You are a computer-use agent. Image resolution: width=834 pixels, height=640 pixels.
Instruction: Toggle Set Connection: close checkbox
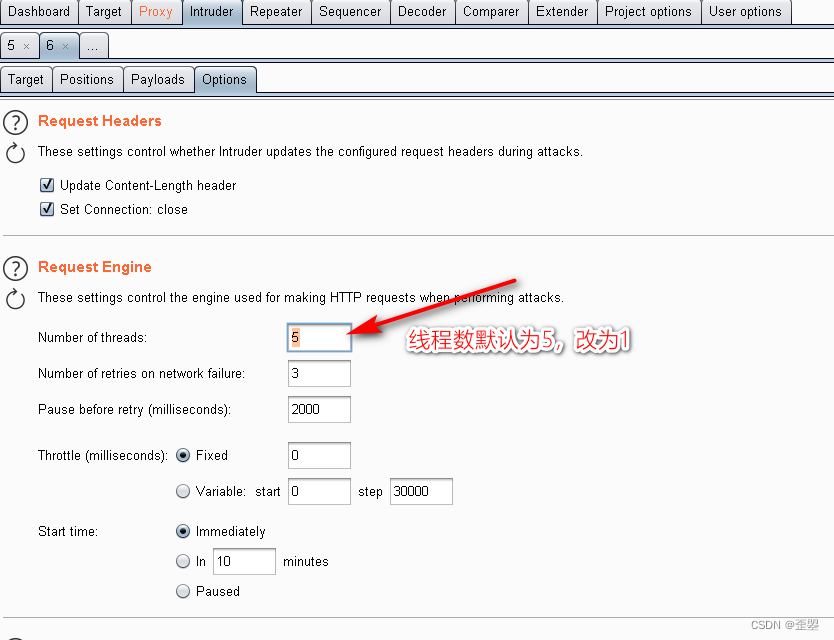point(47,209)
